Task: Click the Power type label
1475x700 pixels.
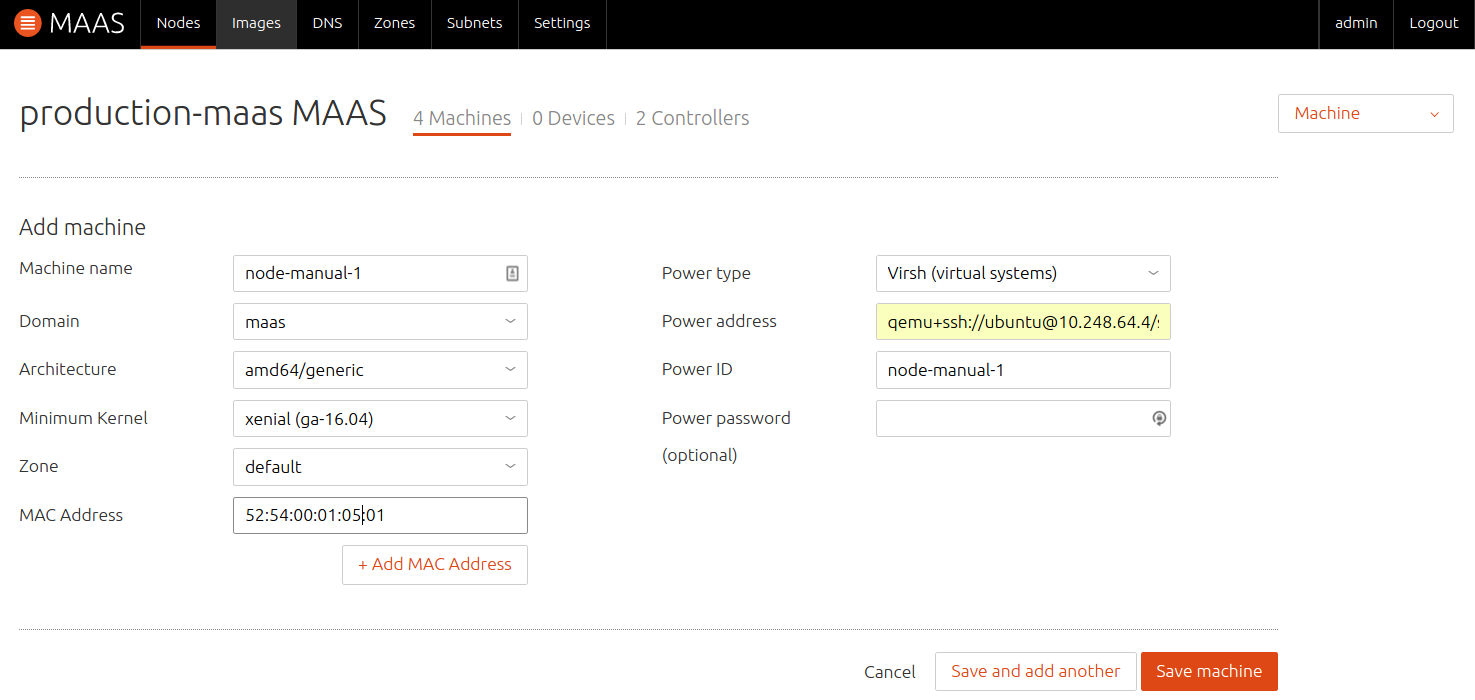Action: point(706,273)
